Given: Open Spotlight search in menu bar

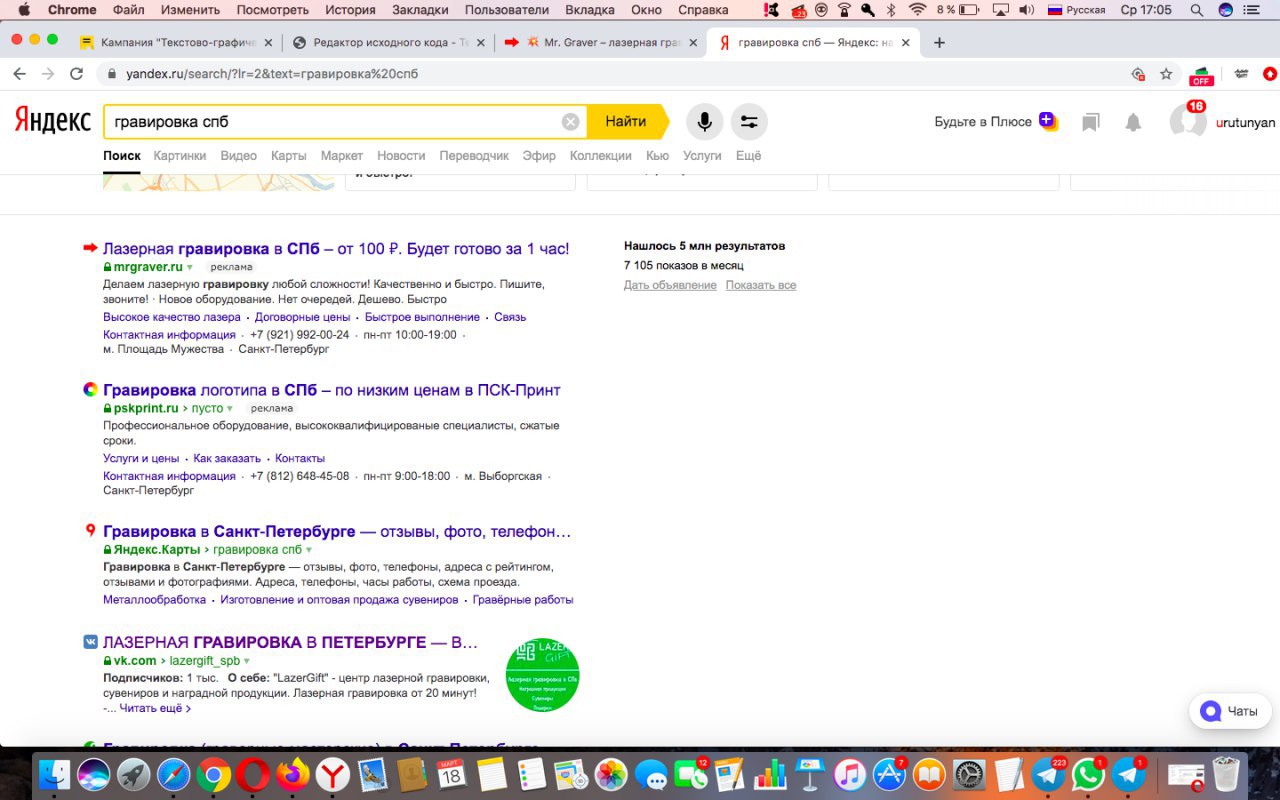Looking at the screenshot, I should (x=1197, y=10).
